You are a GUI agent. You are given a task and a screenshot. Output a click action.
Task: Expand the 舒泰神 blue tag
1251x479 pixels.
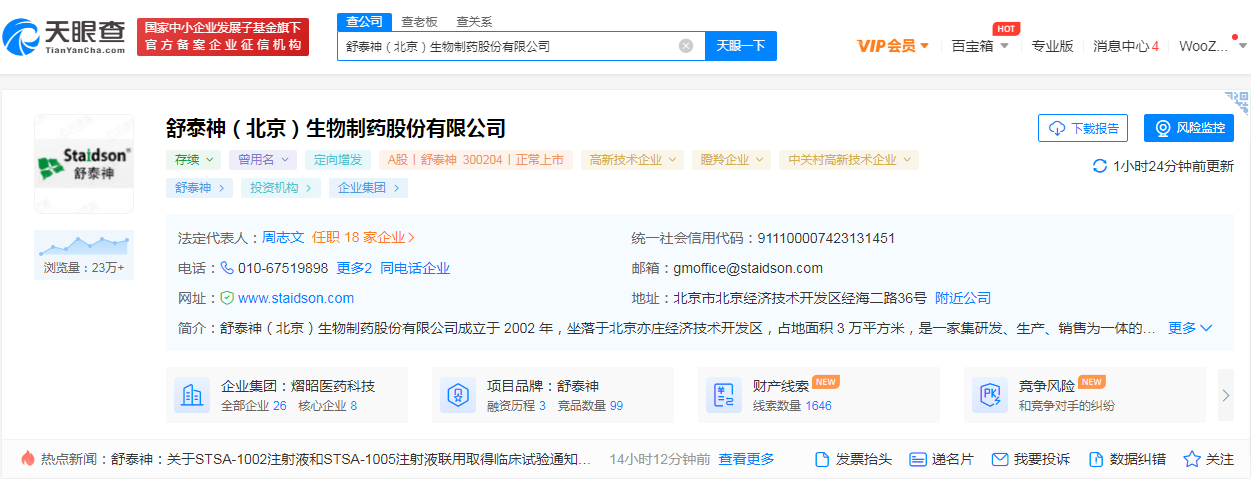[200, 187]
